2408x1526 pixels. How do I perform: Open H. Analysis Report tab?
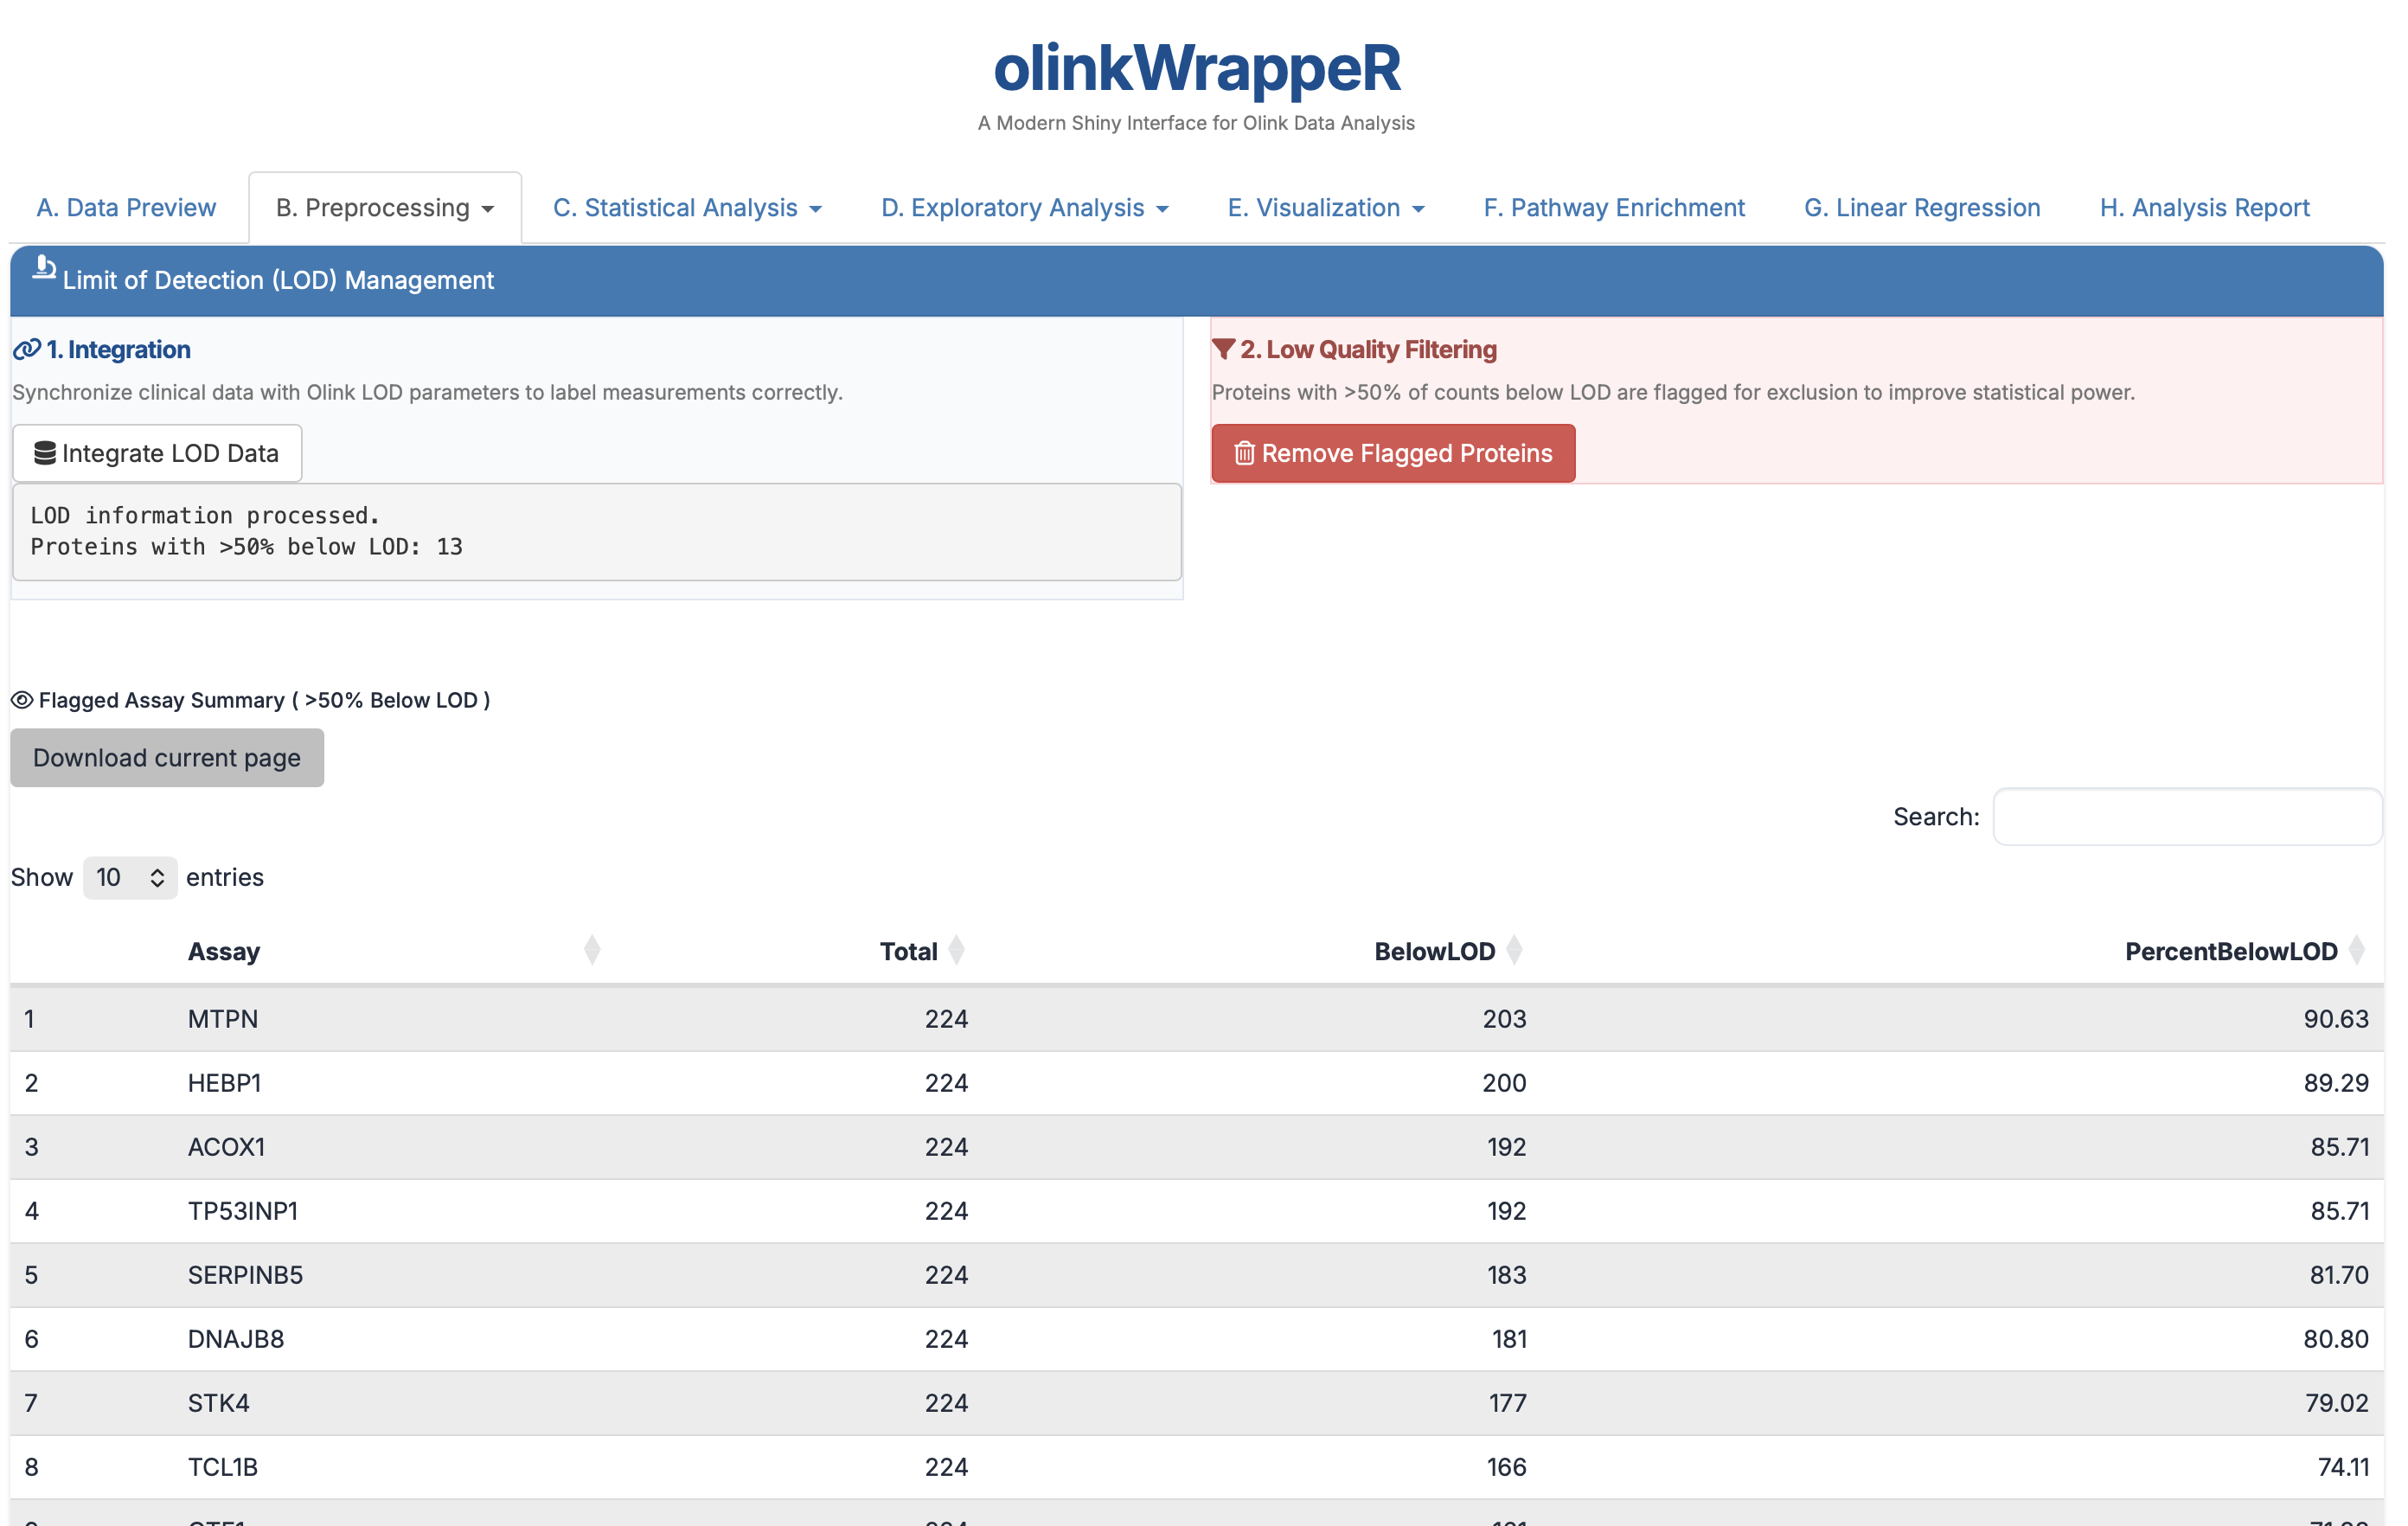pos(2204,208)
